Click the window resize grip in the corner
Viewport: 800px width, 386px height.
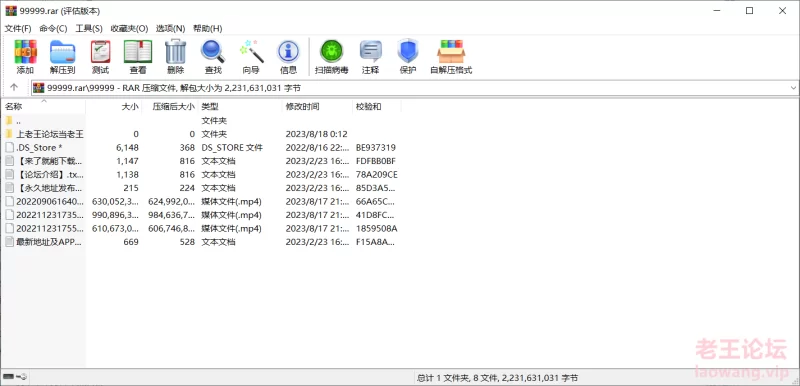click(795, 381)
